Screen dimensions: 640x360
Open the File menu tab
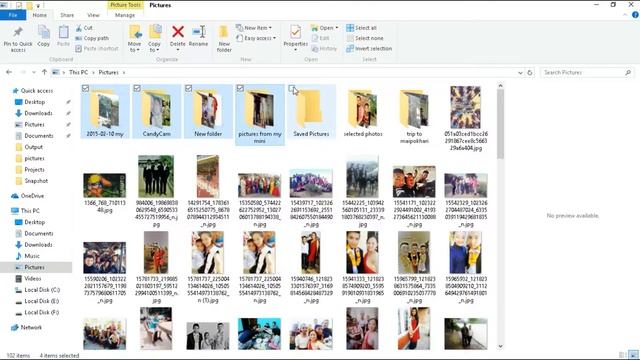click(13, 15)
